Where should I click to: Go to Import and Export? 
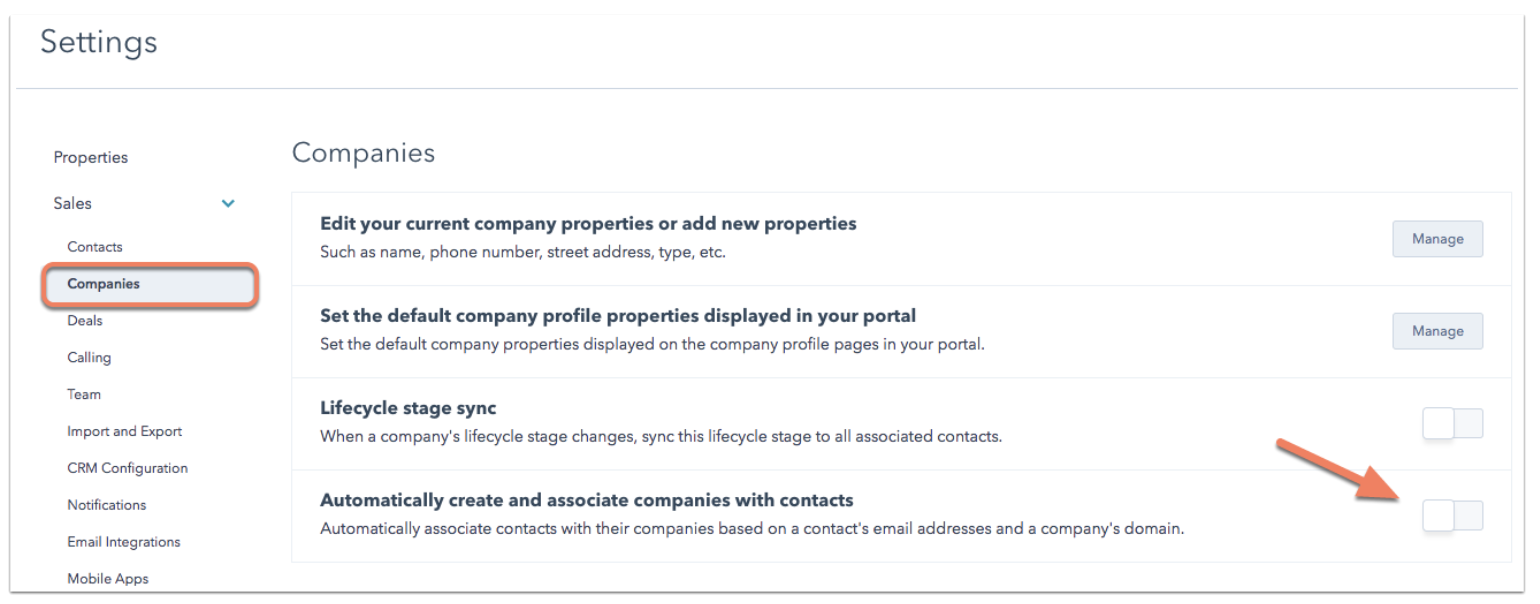pos(125,432)
